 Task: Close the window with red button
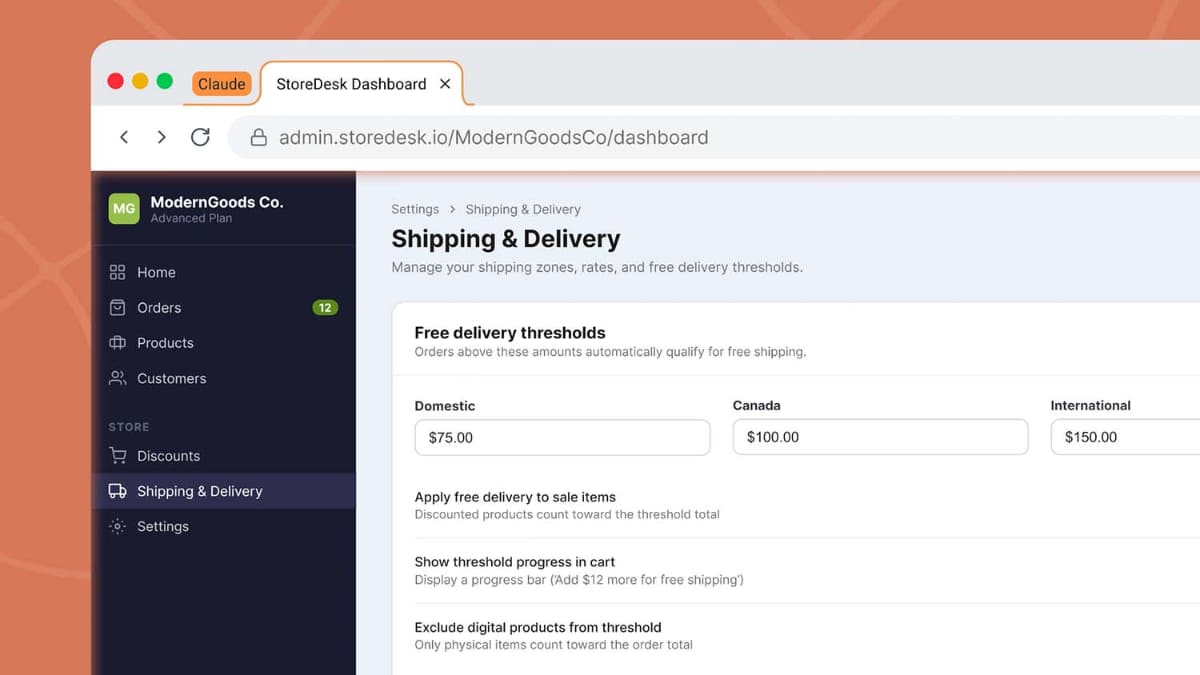pyautogui.click(x=115, y=82)
